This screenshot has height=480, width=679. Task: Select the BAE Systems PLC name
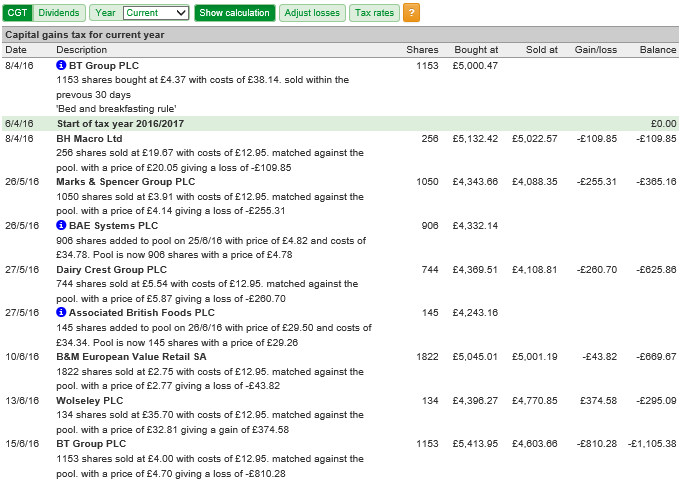coord(113,226)
